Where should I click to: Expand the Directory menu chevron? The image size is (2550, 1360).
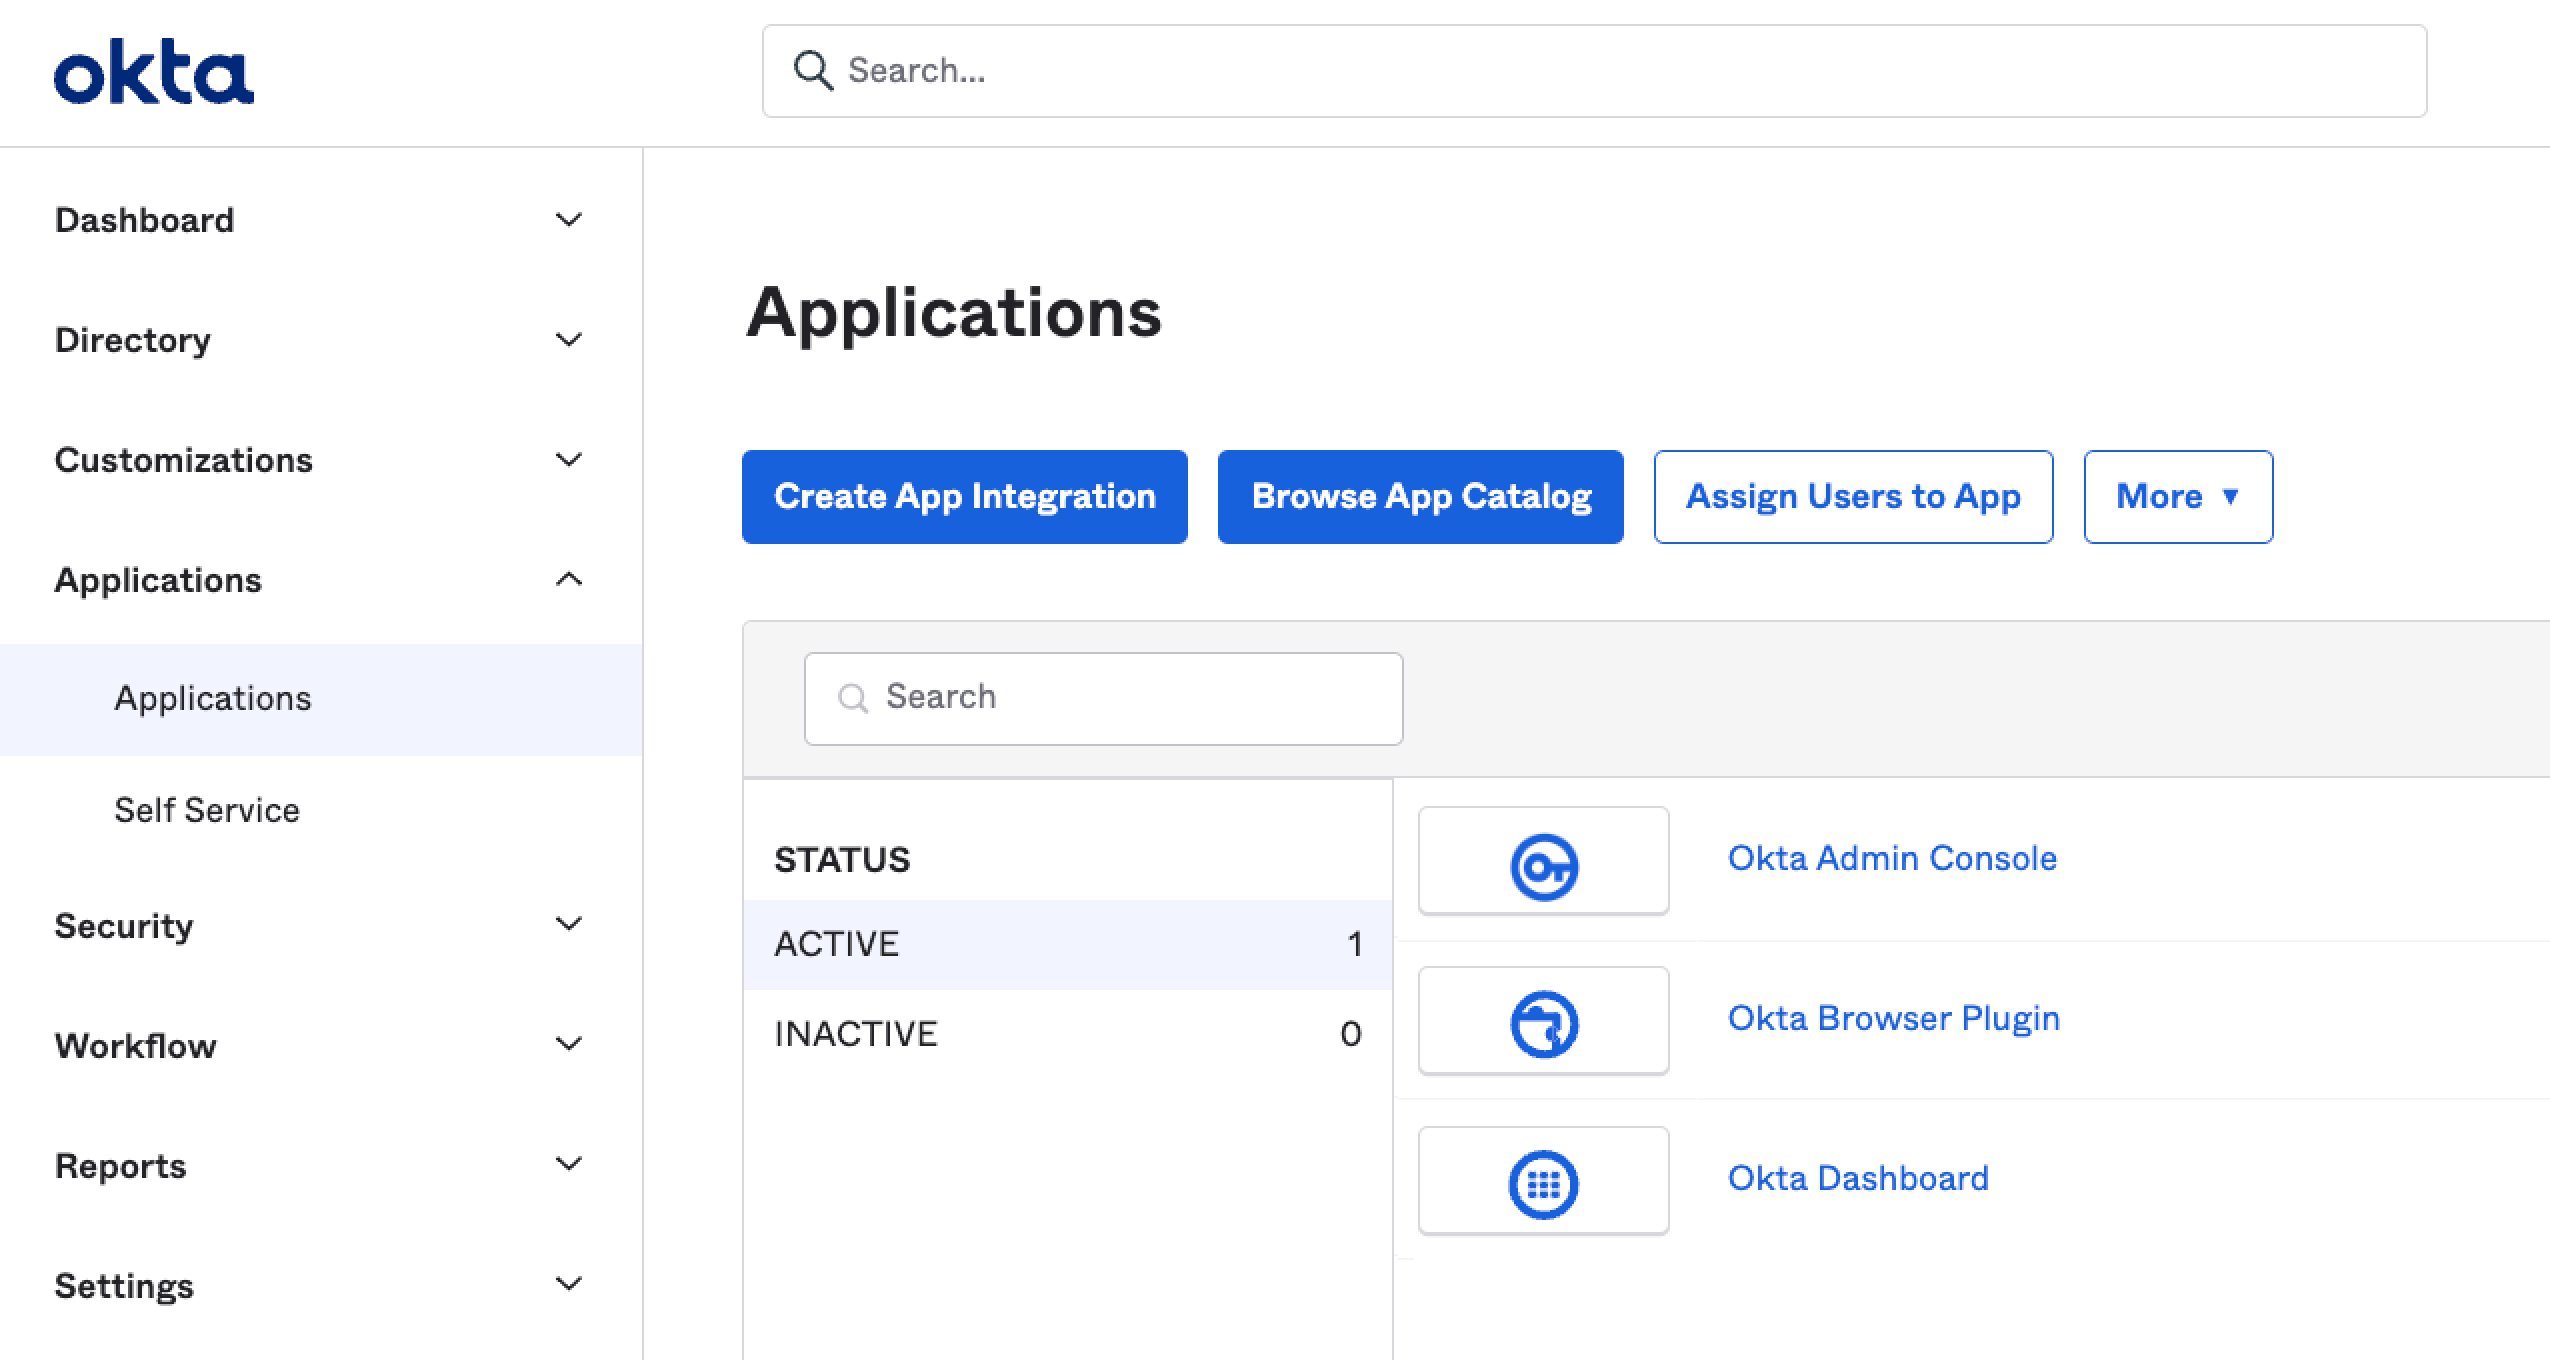point(568,340)
